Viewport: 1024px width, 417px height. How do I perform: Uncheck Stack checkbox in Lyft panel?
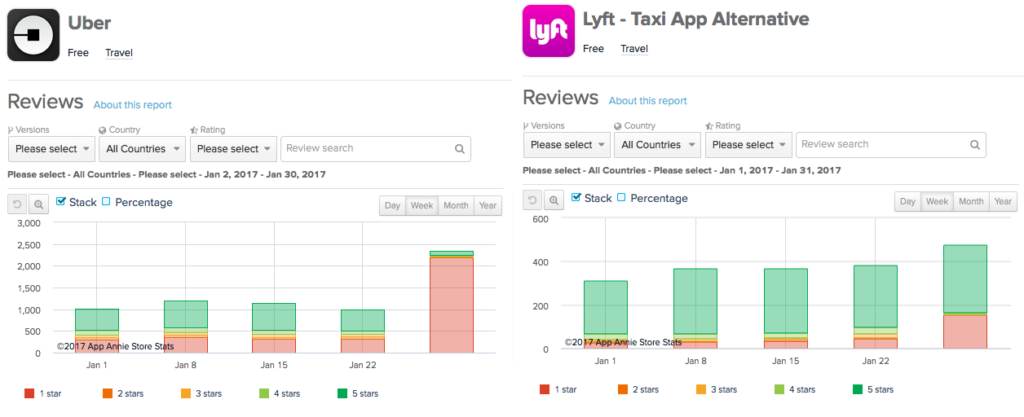pyautogui.click(x=576, y=198)
